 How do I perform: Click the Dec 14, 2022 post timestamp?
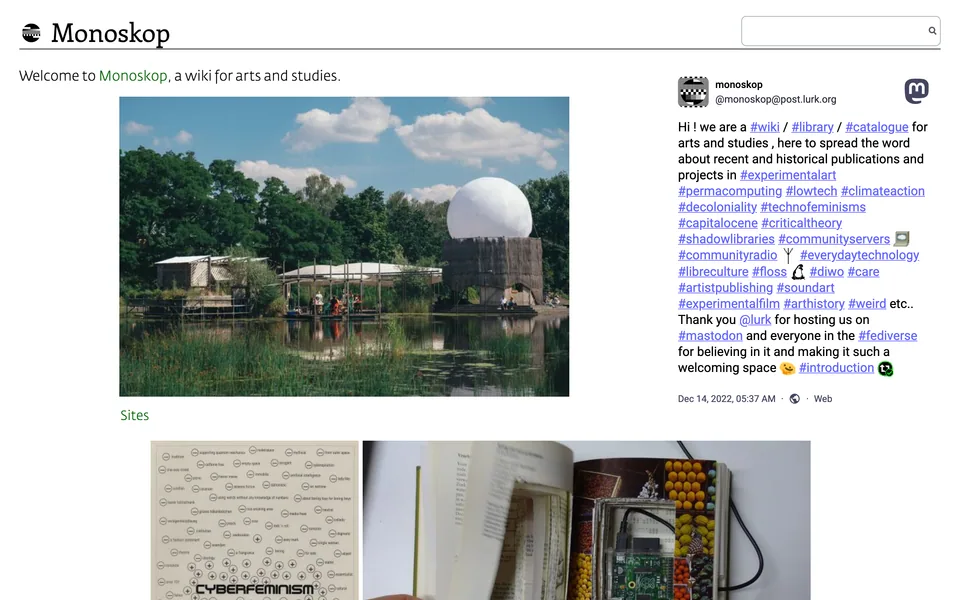pyautogui.click(x=727, y=399)
